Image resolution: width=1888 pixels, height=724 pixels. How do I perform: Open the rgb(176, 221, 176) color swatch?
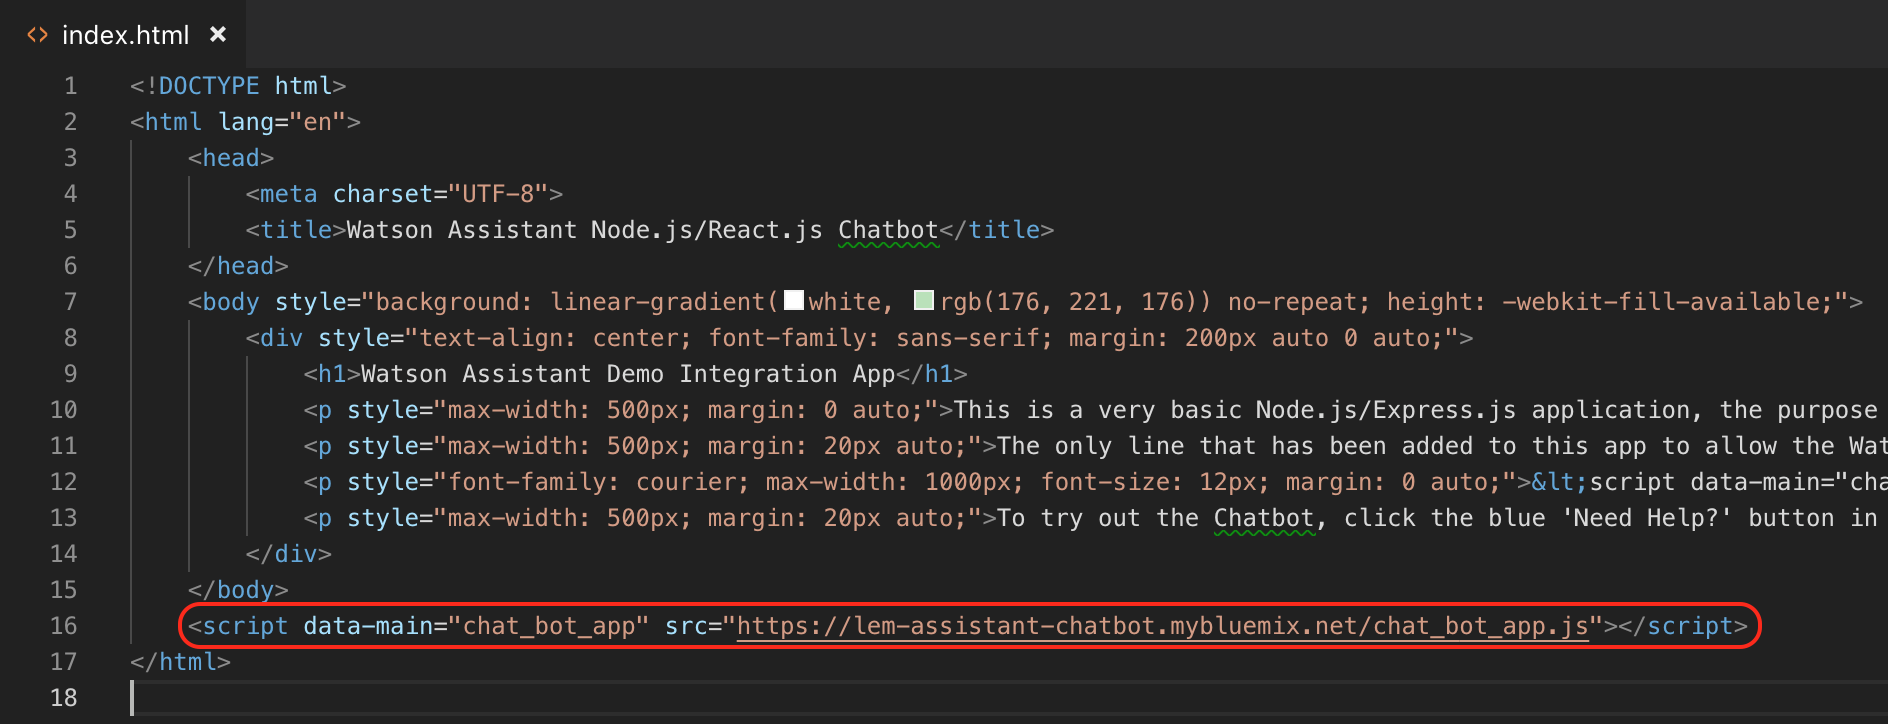[x=924, y=301]
